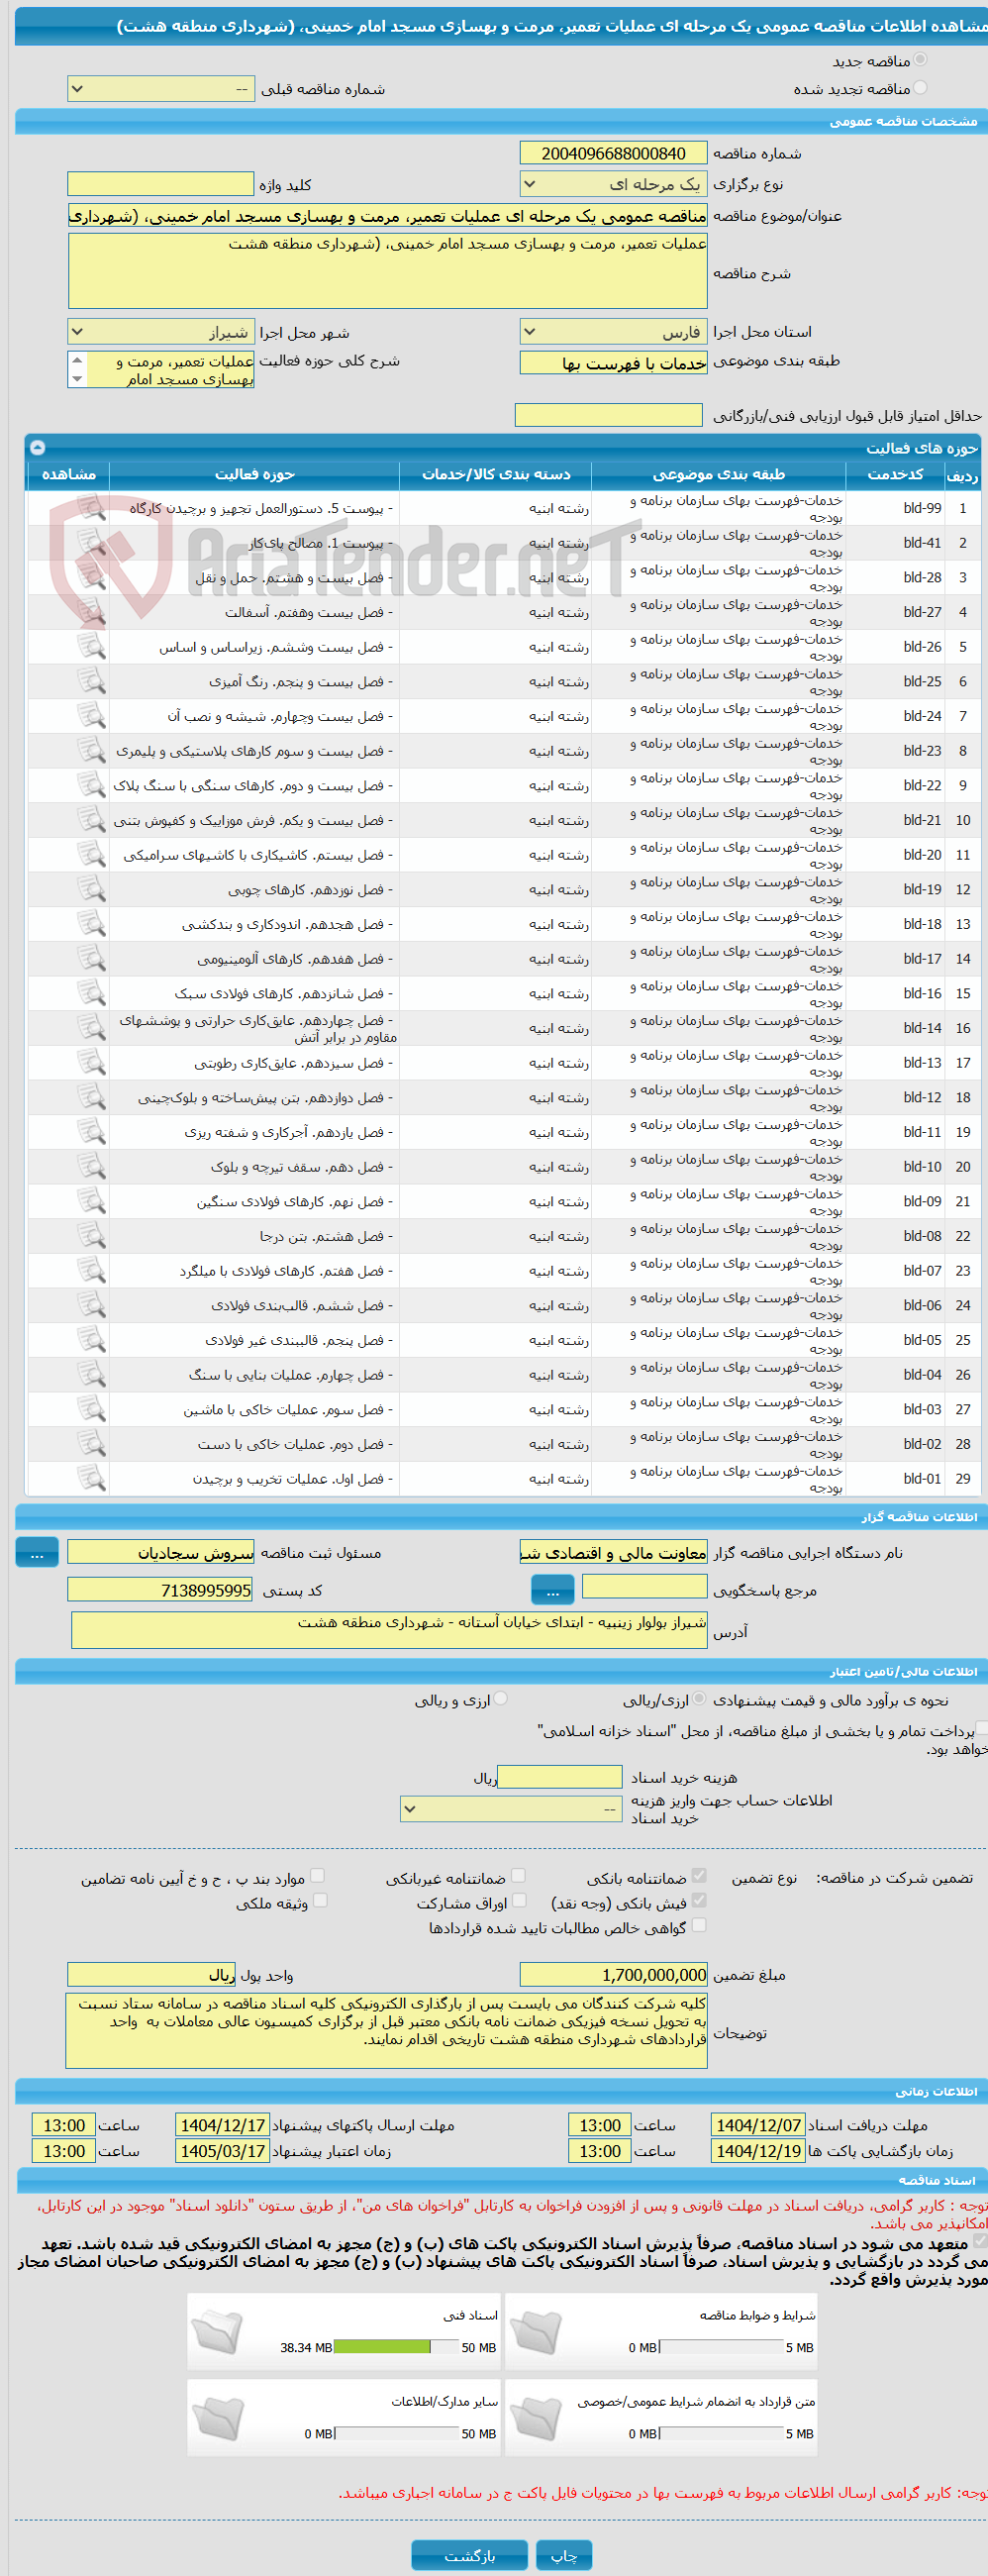Check the گواهی خالص مطالبات checkbox
Viewport: 988px width, 2576px height.
coord(699,1925)
